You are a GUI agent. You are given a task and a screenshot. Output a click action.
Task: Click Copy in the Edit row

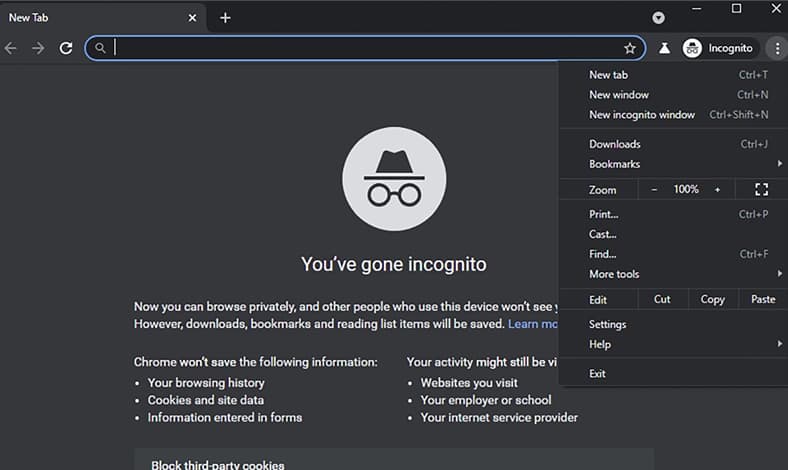[x=713, y=300]
